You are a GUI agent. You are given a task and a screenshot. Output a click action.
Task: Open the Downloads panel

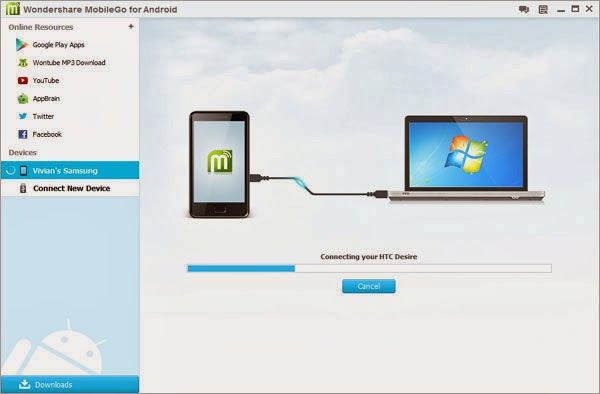[70, 384]
